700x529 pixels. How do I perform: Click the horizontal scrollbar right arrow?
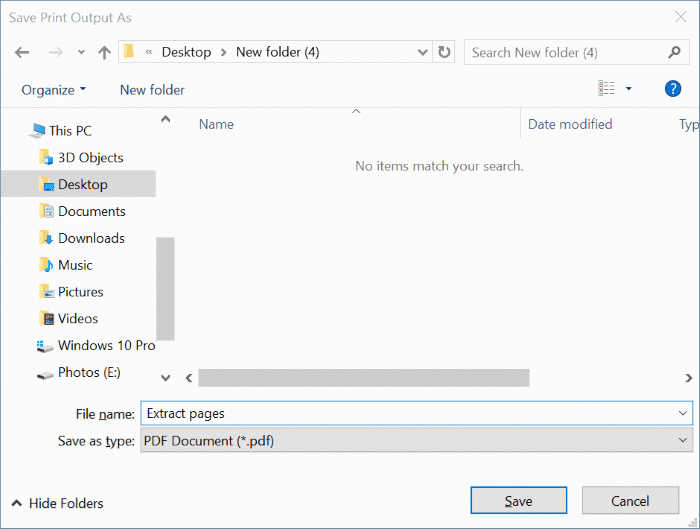(688, 378)
